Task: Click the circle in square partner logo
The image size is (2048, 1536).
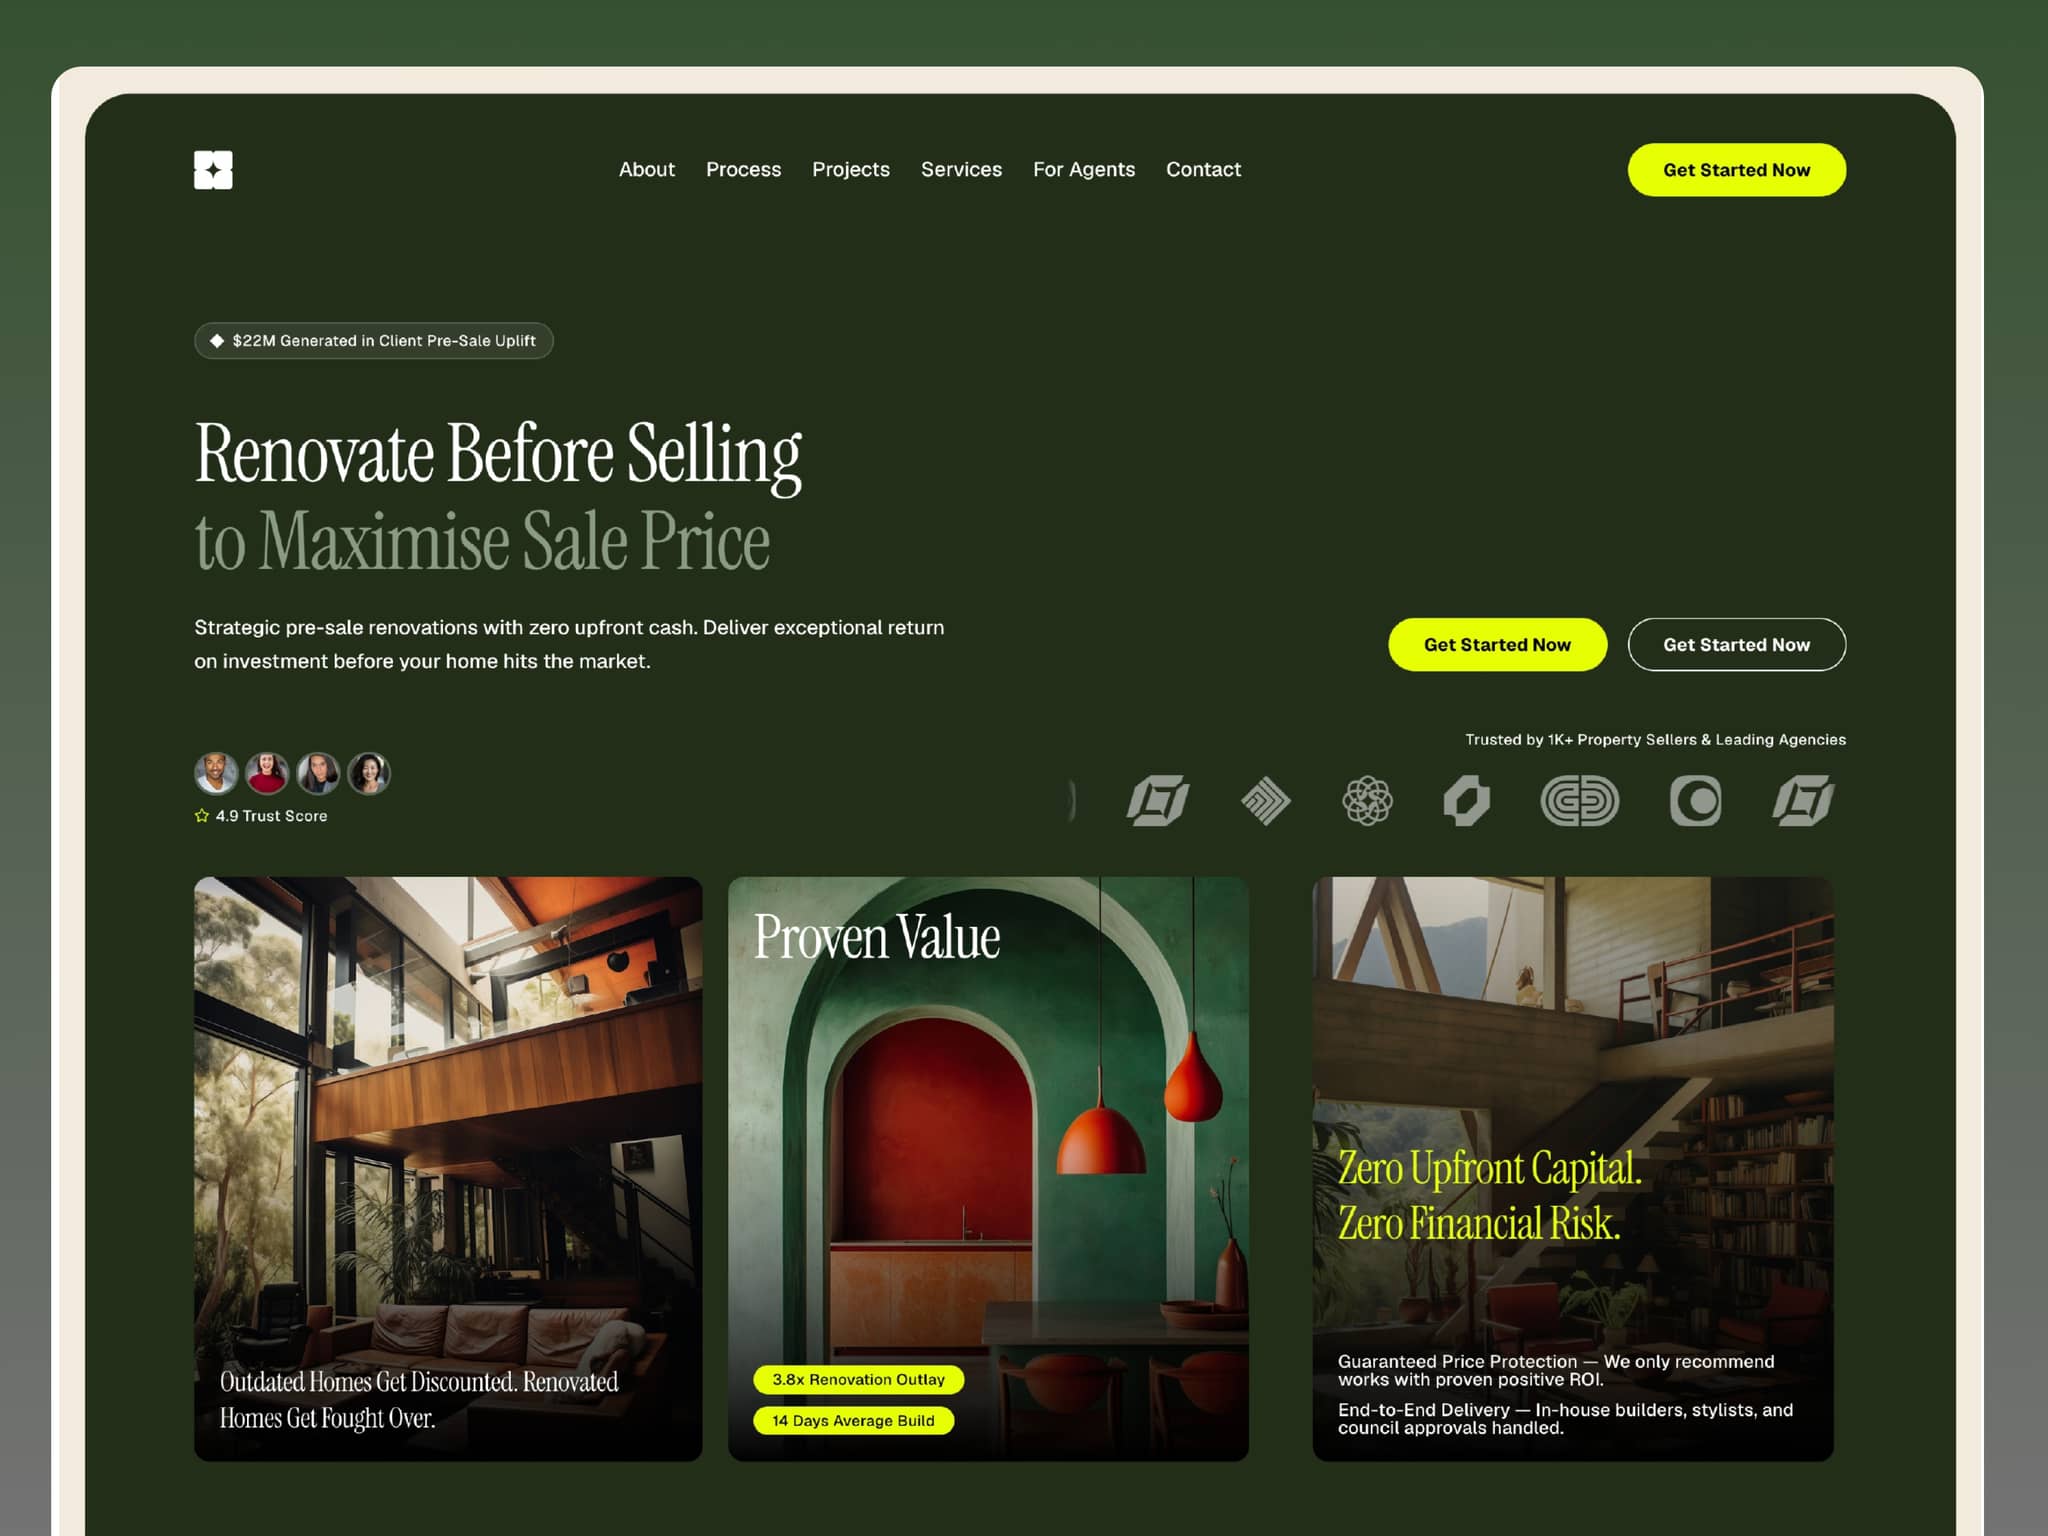Action: pos(1695,801)
